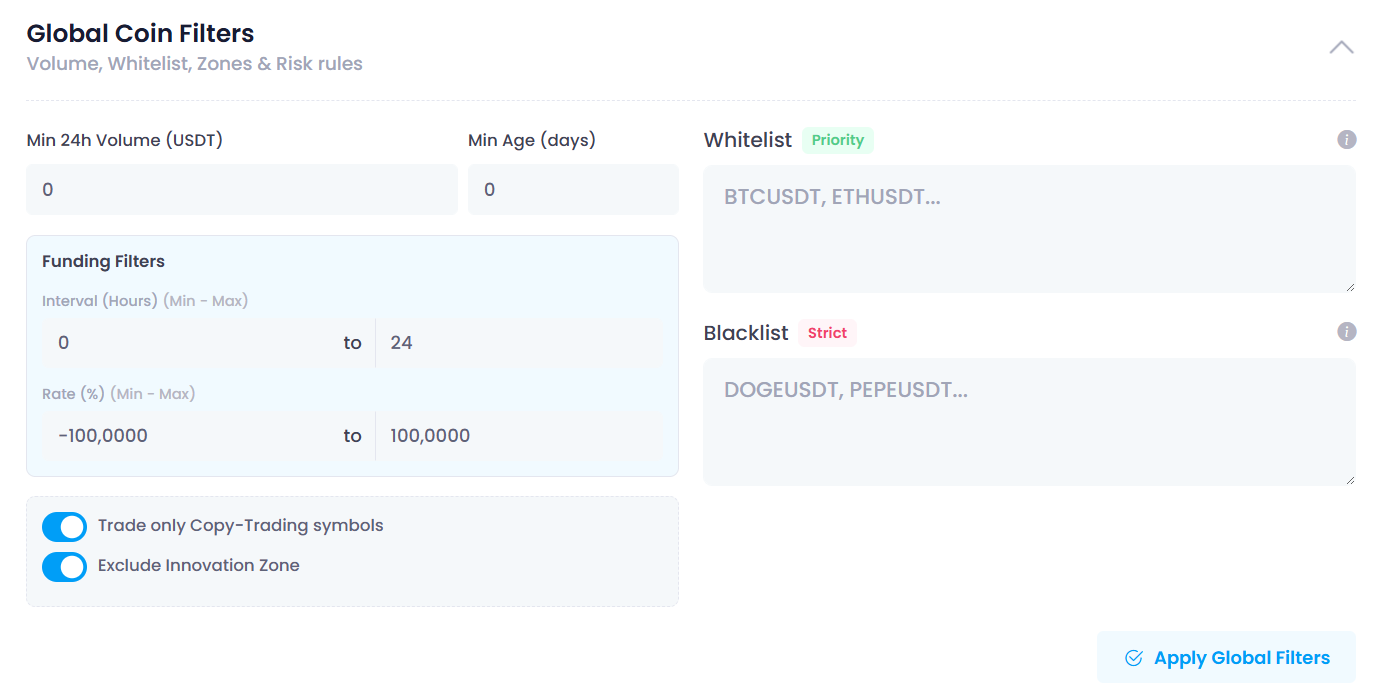The height and width of the screenshot is (689, 1375).
Task: Collapse the Global Coin Filters panel
Action: pos(1341,47)
